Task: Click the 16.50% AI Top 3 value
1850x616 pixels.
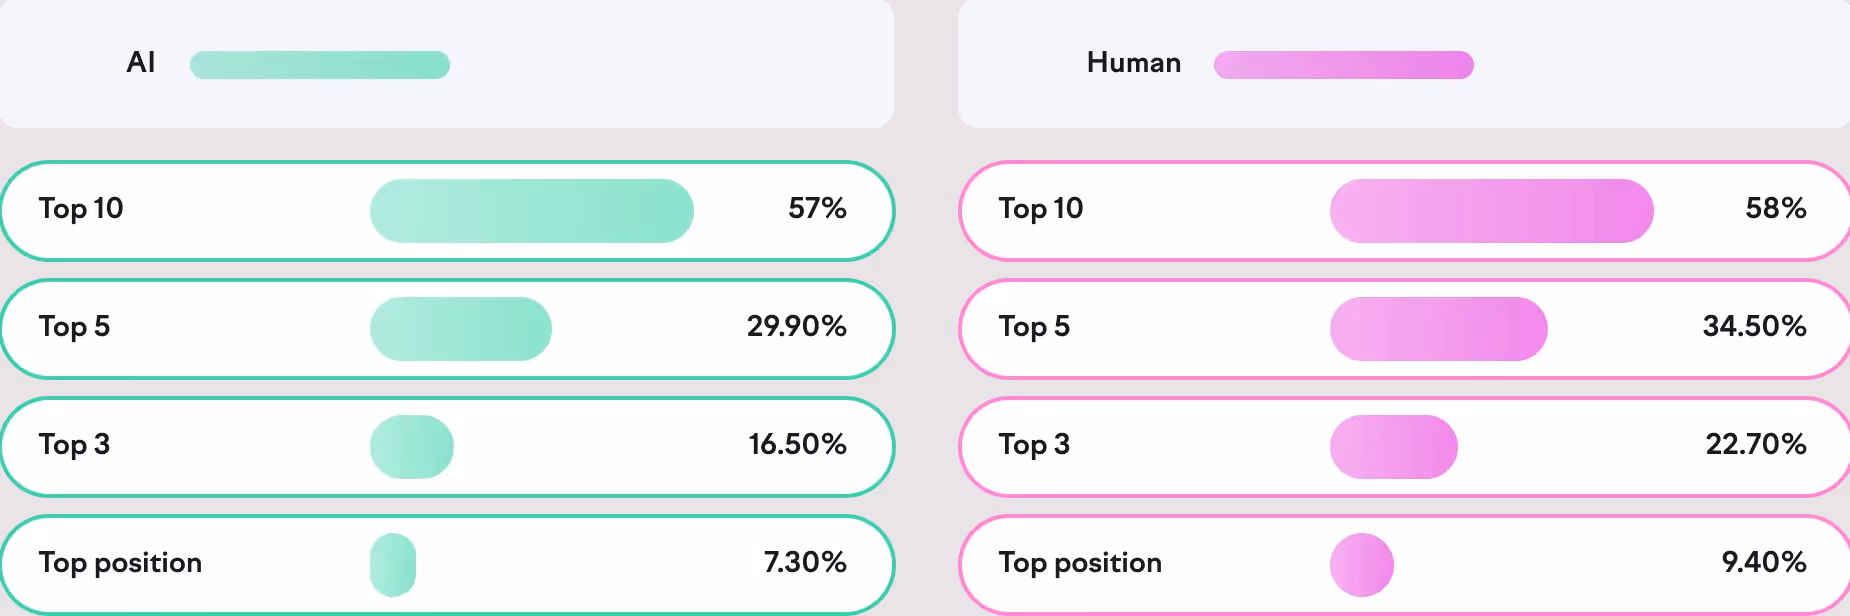Action: (x=798, y=444)
